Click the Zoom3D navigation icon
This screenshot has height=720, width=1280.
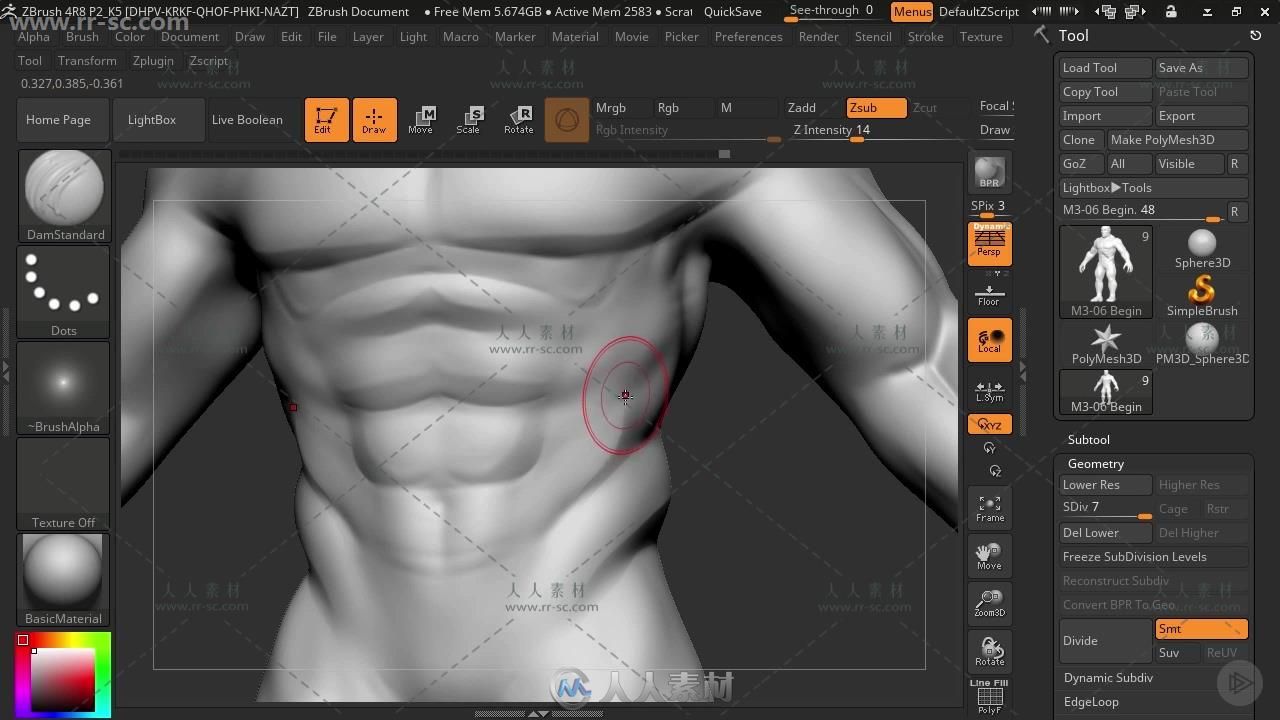coord(989,603)
